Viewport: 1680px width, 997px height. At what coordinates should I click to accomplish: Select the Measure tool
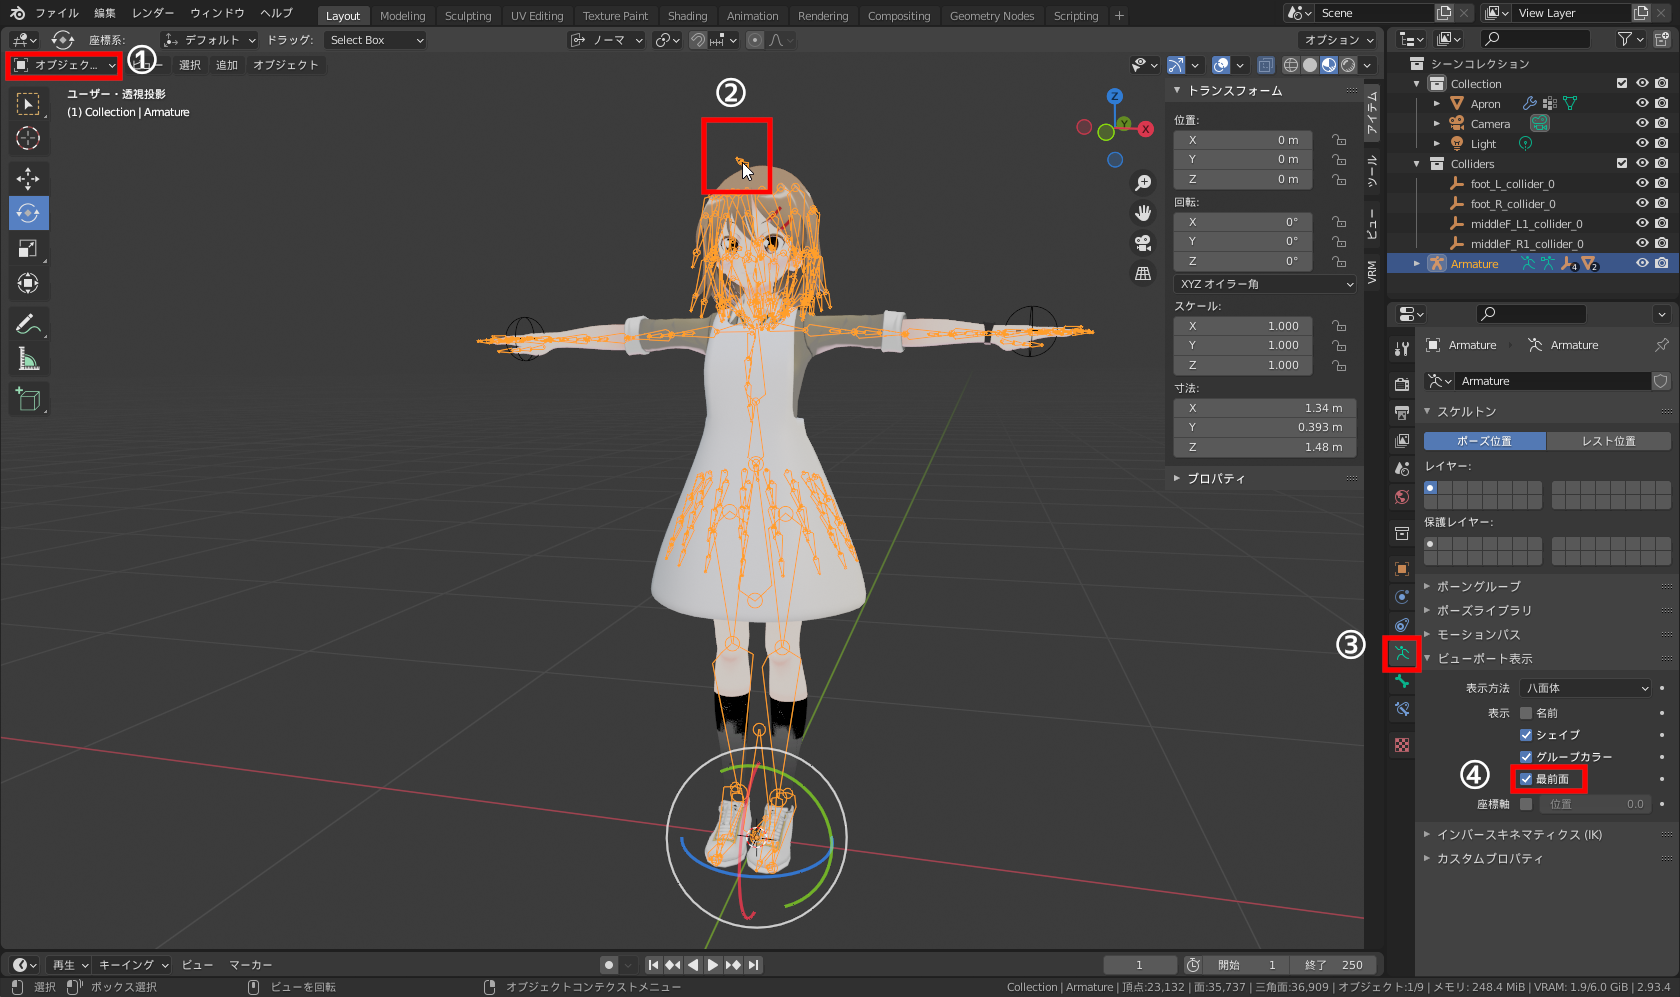point(28,359)
